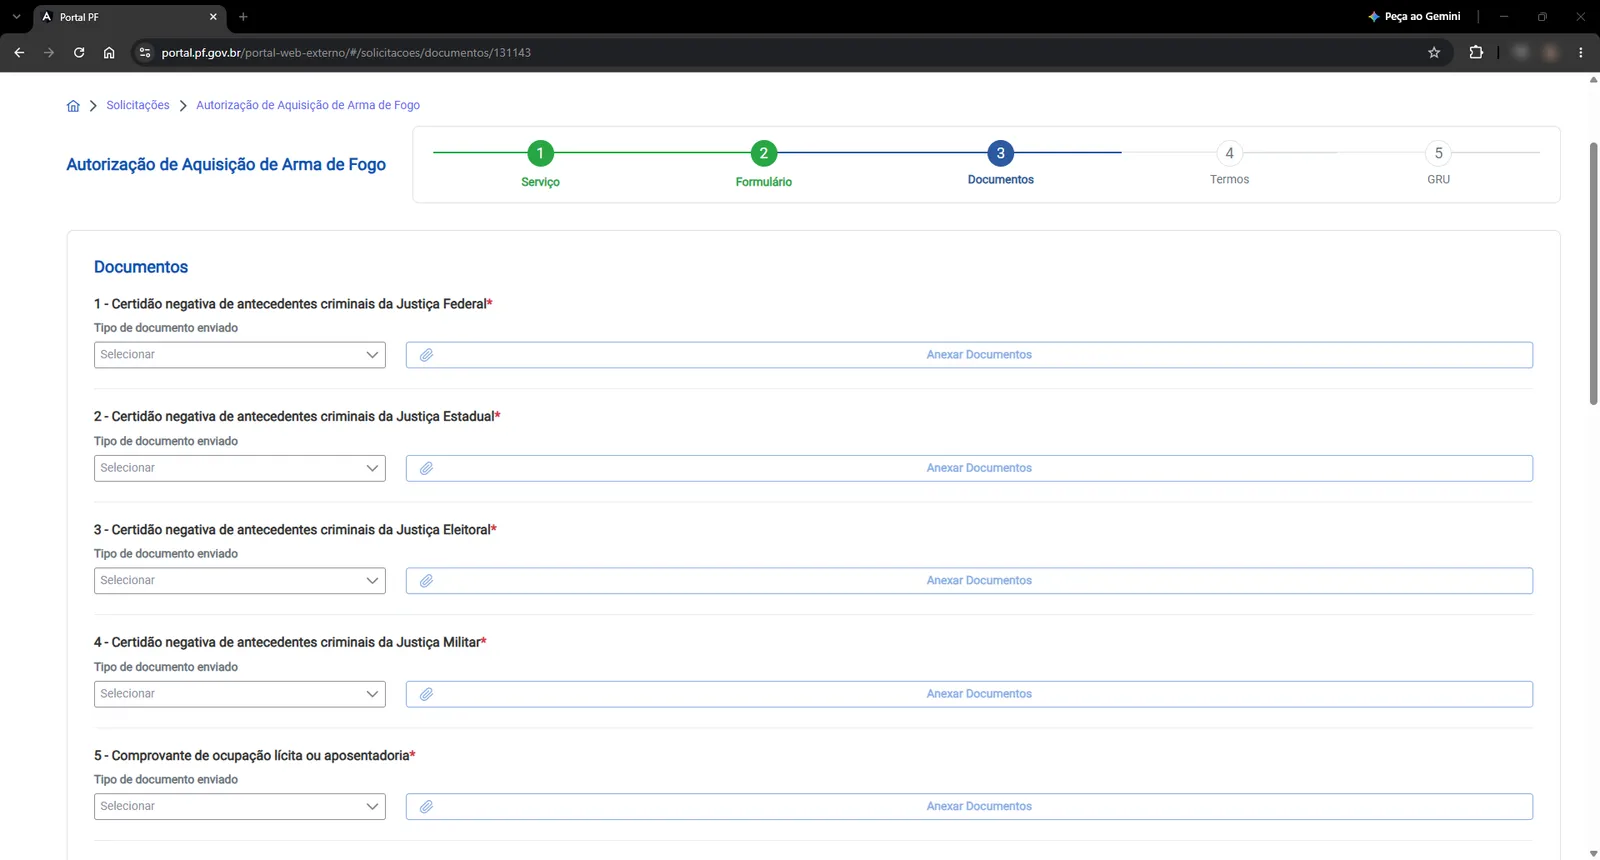Jump to step 4 Termos
The height and width of the screenshot is (860, 1600).
pyautogui.click(x=1229, y=153)
